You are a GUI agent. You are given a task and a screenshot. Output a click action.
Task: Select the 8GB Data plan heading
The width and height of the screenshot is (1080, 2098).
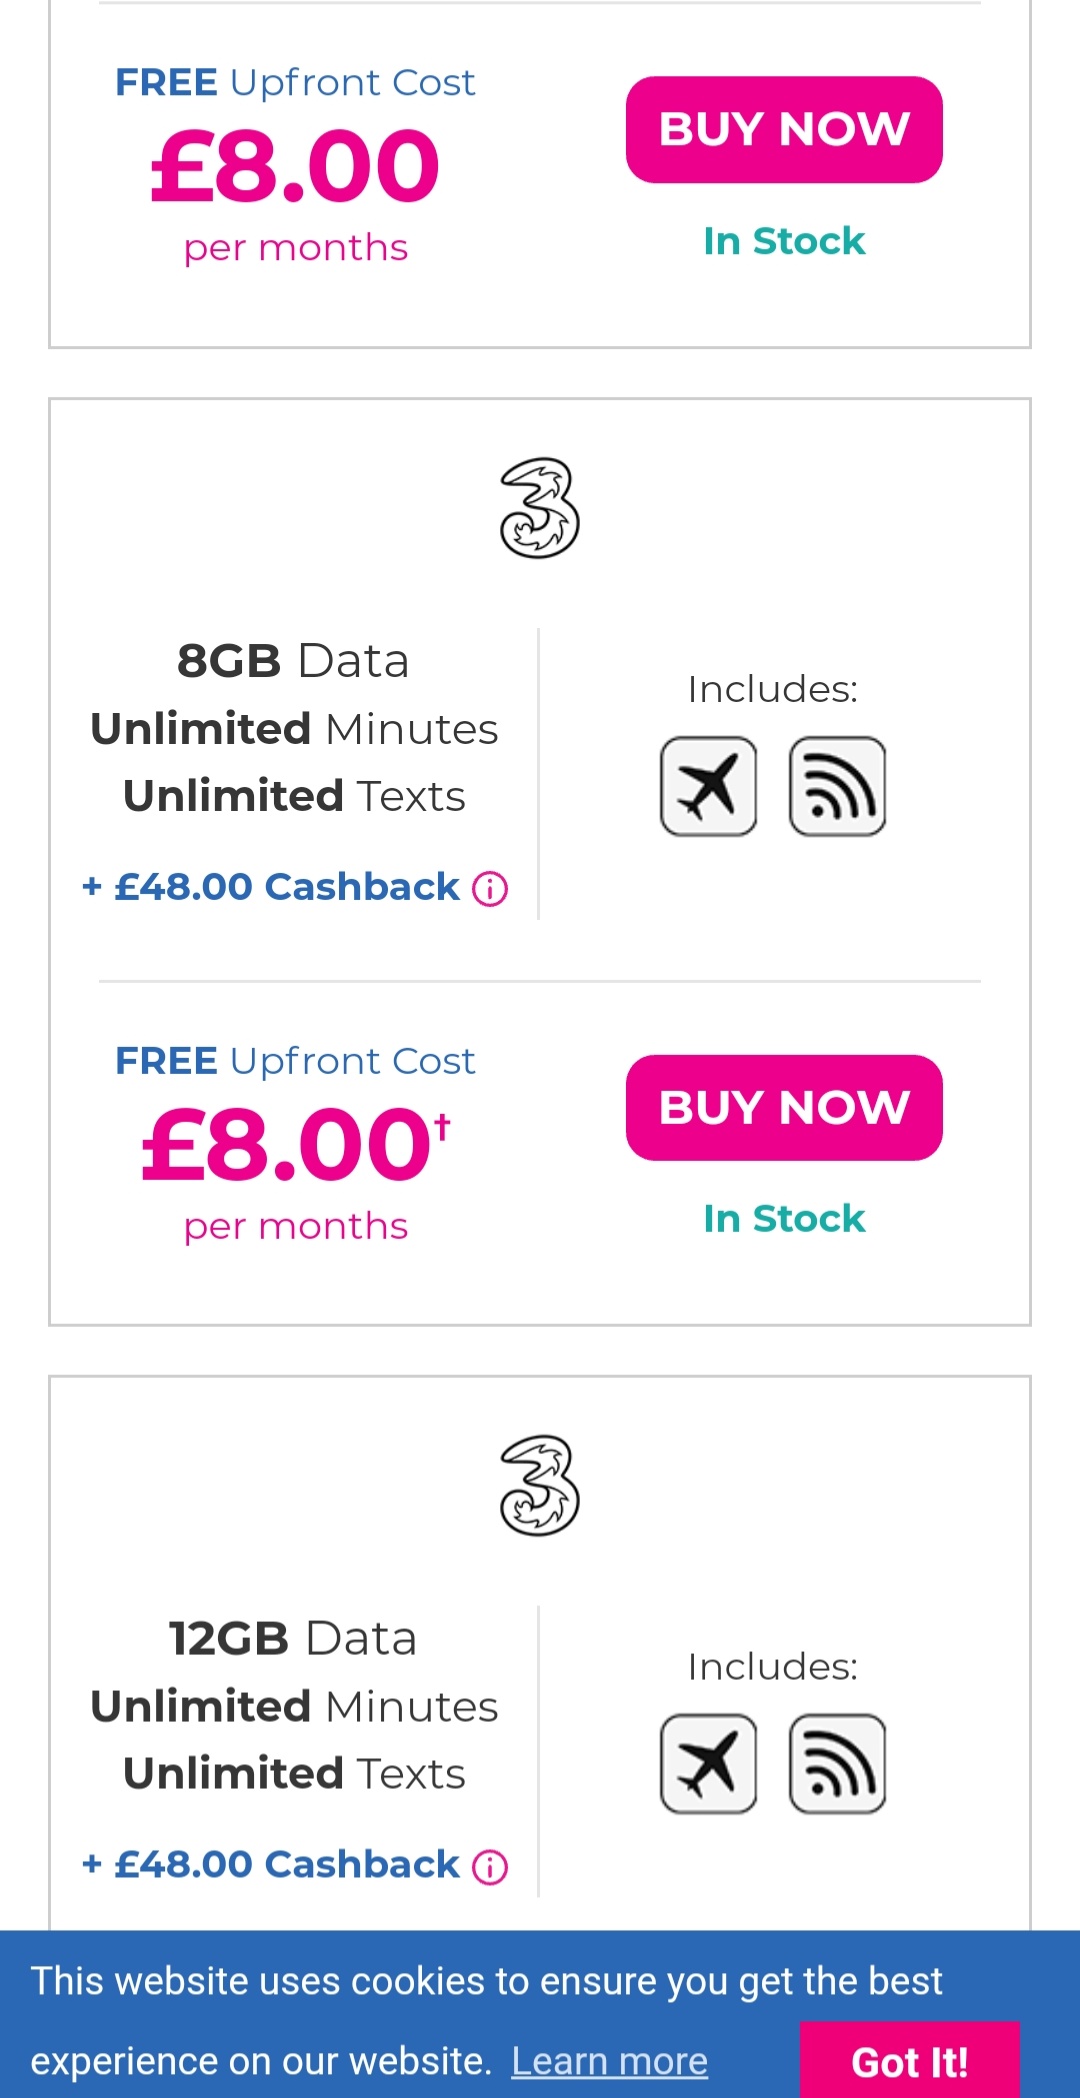(293, 661)
